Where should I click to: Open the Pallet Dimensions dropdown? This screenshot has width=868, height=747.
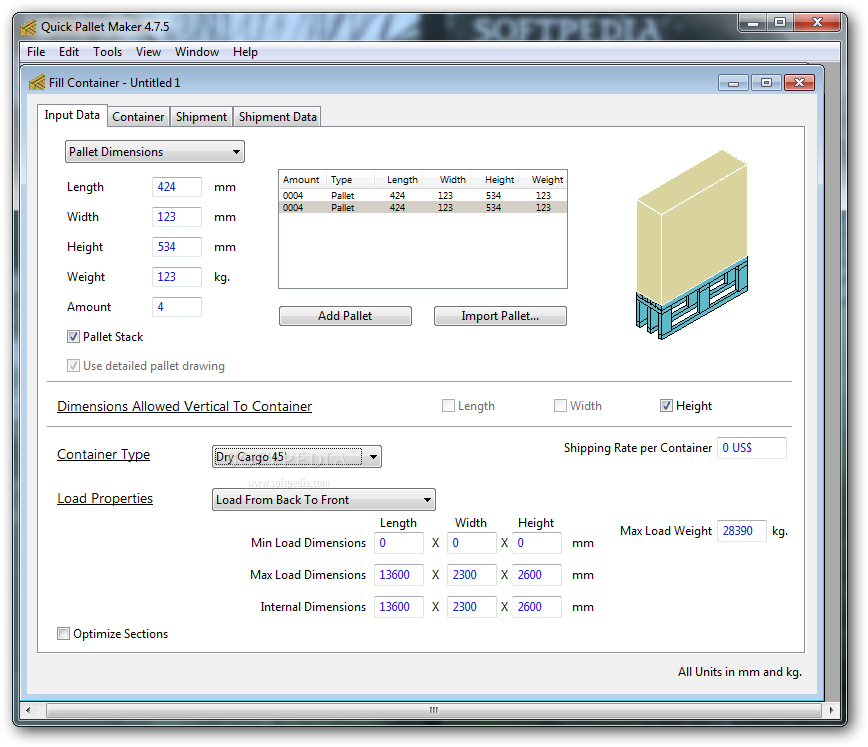[154, 152]
